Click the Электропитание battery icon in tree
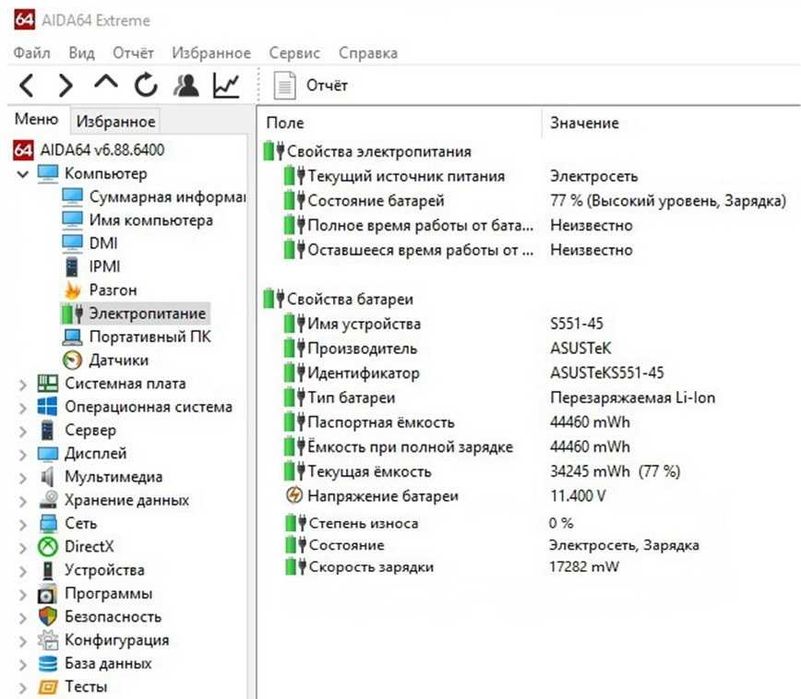 pyautogui.click(x=72, y=314)
